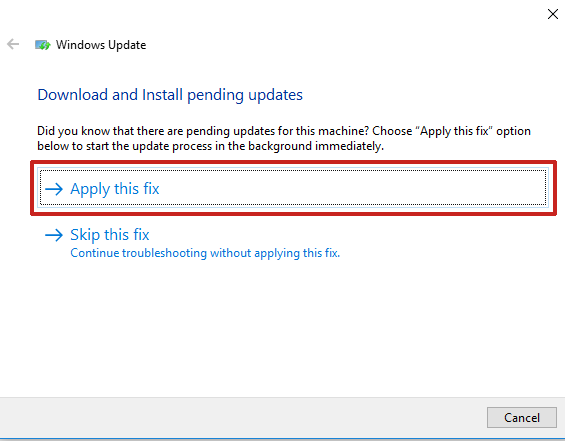
Task: Click 'Continue troubleshooting without applying this fix'
Action: pos(205,253)
